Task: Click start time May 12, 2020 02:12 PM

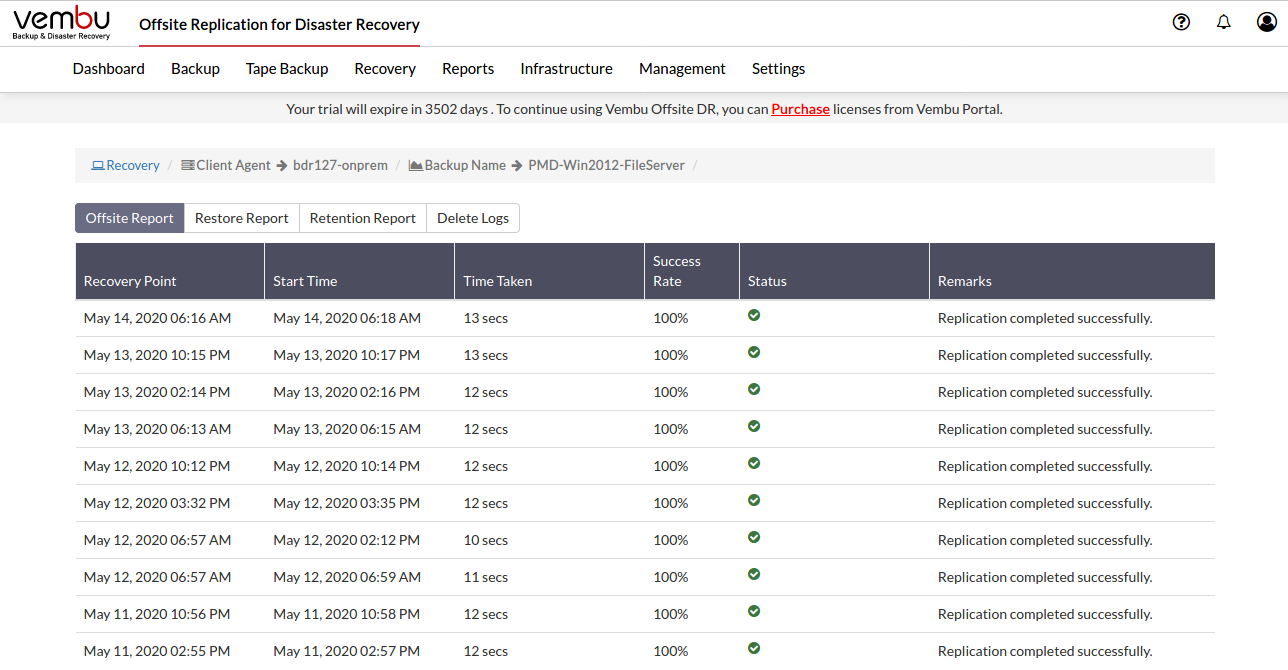Action: [x=347, y=540]
